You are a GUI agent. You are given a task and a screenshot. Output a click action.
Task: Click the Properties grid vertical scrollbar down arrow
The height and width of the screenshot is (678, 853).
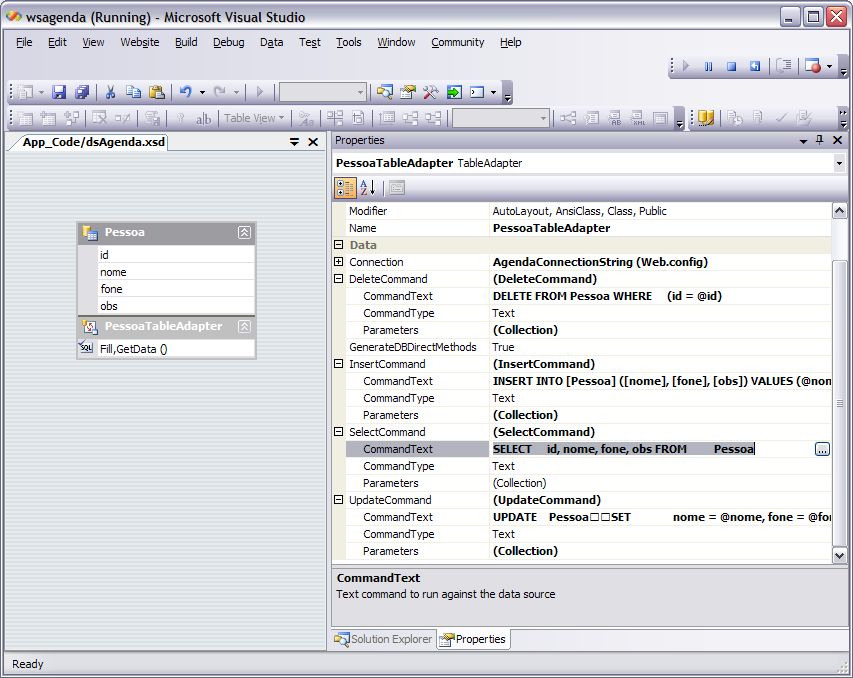pos(839,555)
